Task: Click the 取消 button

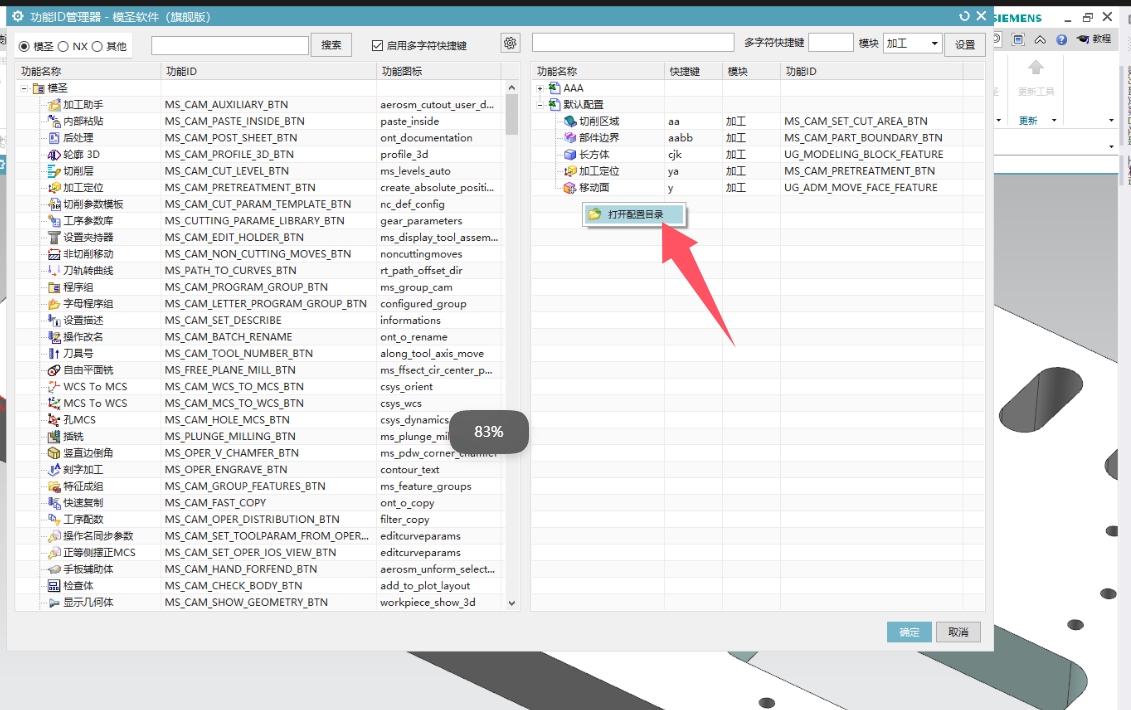Action: point(958,632)
